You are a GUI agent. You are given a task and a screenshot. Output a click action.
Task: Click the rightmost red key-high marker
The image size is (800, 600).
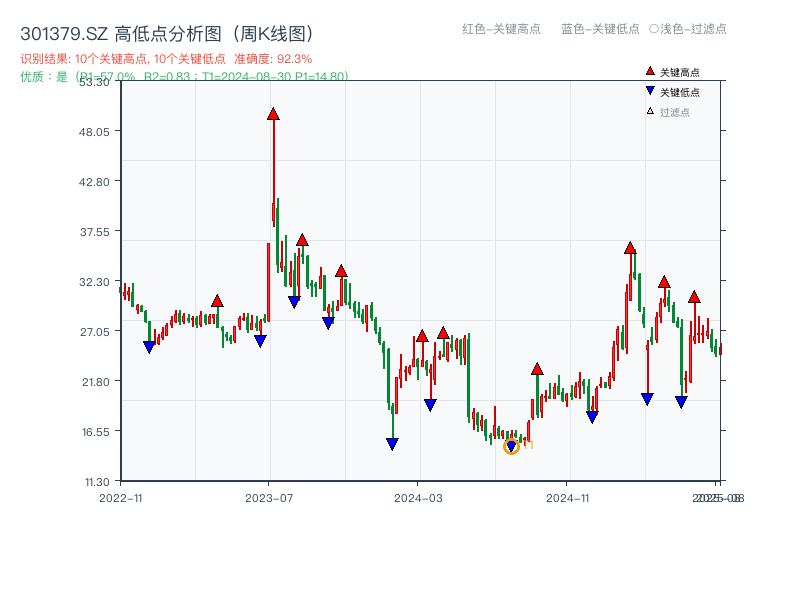coord(694,297)
